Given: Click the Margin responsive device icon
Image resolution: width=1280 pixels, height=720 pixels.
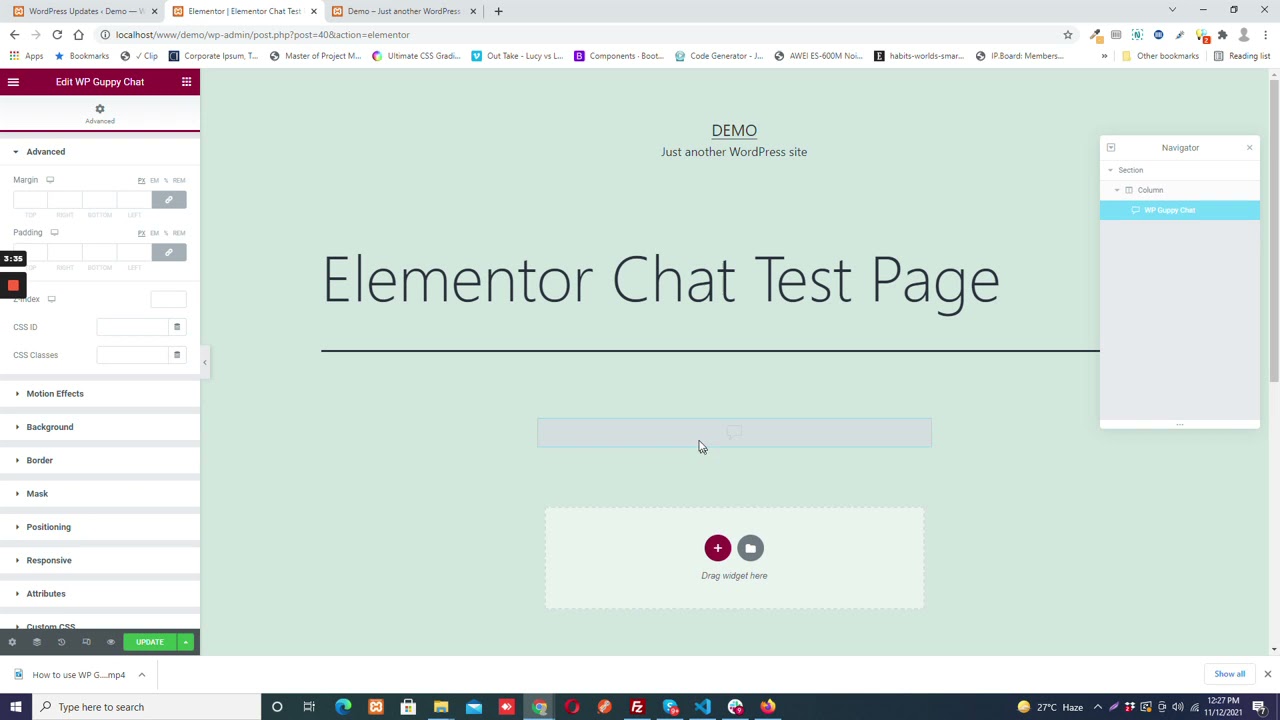Looking at the screenshot, I should [50, 180].
